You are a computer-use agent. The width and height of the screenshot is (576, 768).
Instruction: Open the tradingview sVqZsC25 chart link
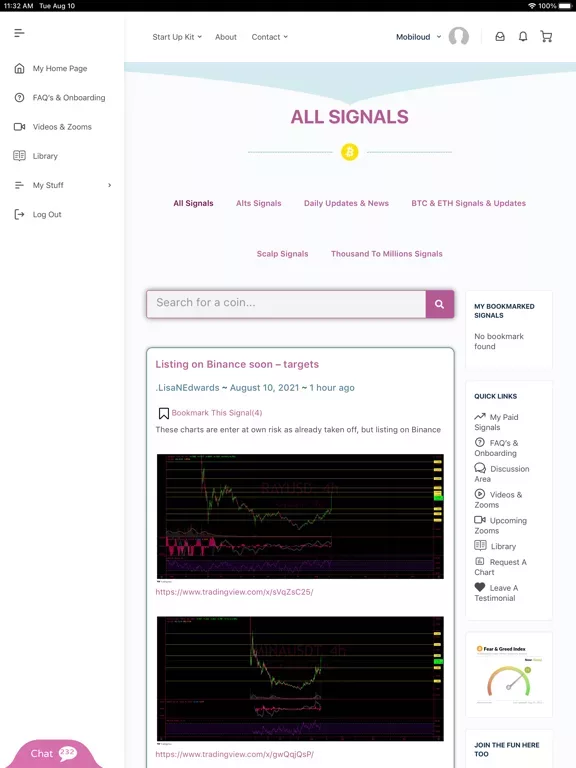[x=234, y=592]
